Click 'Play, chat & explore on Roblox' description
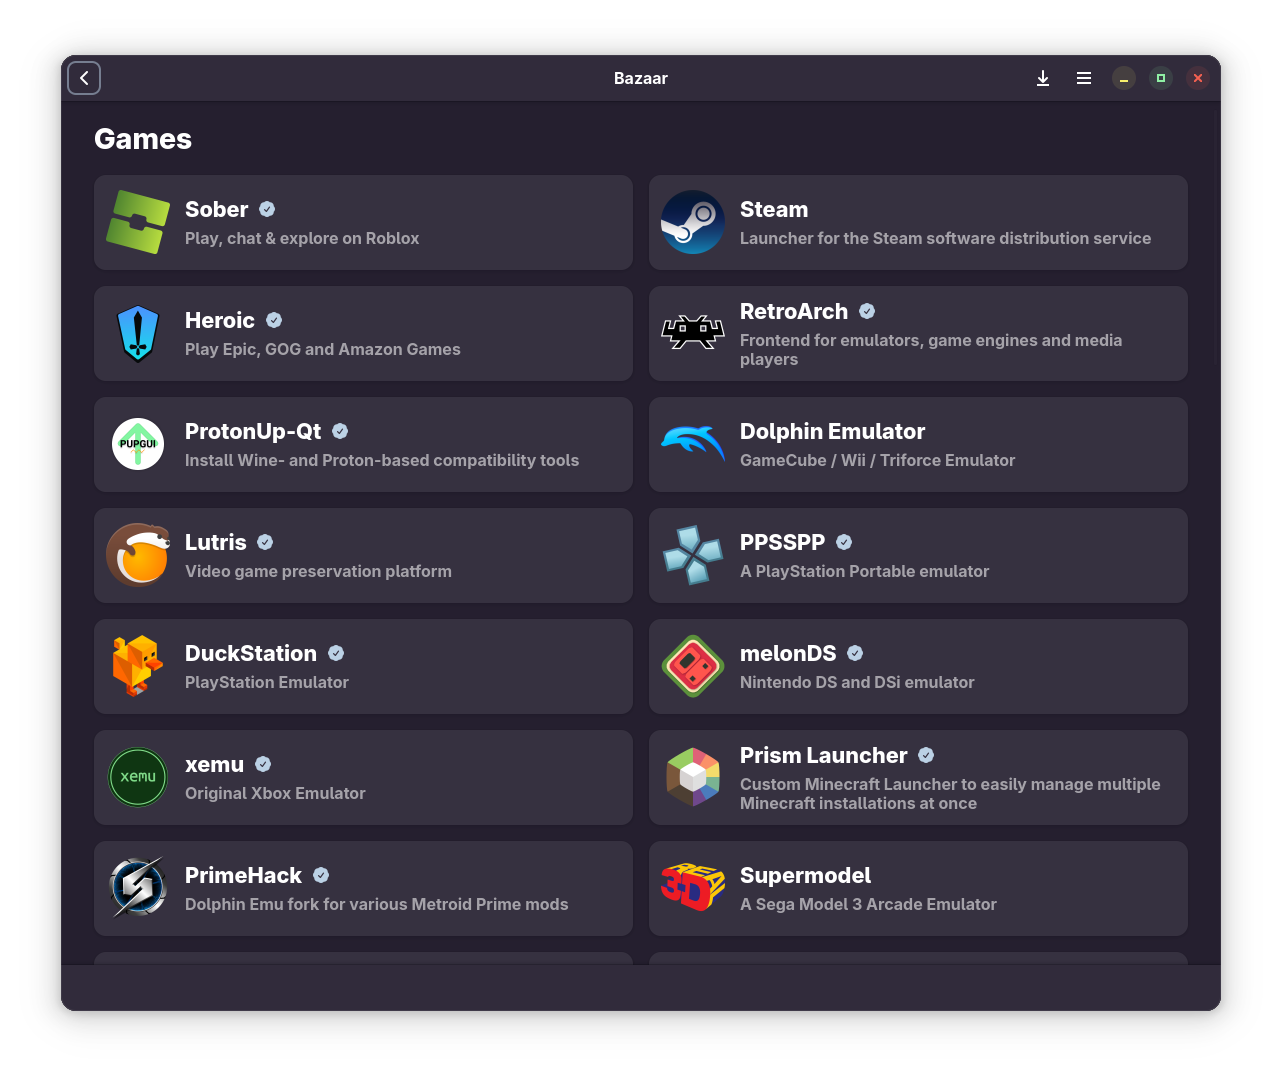1282x1078 pixels. coord(302,238)
